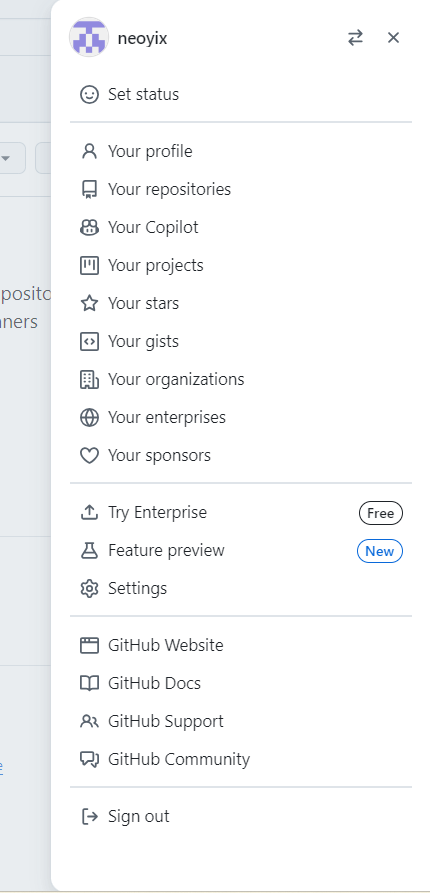Click the repository book icon
430x893 pixels.
pyautogui.click(x=89, y=189)
